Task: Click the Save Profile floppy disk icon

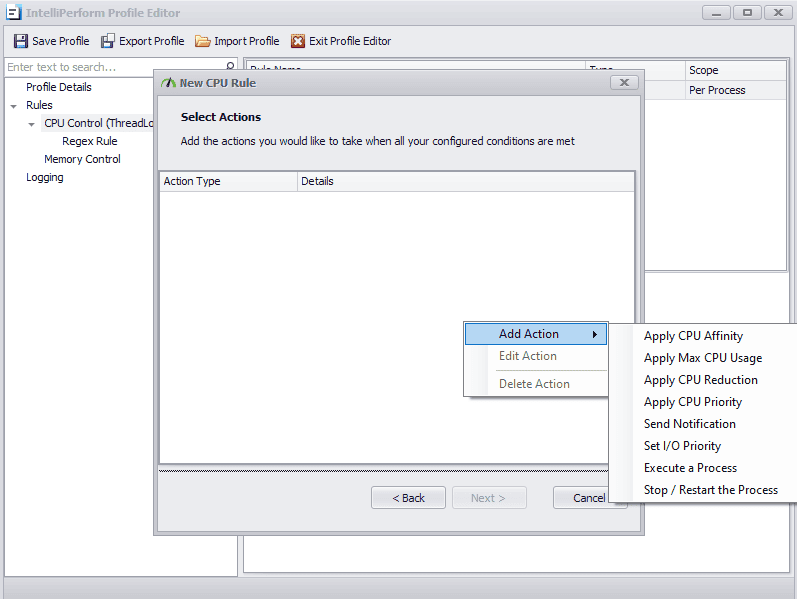Action: click(20, 41)
